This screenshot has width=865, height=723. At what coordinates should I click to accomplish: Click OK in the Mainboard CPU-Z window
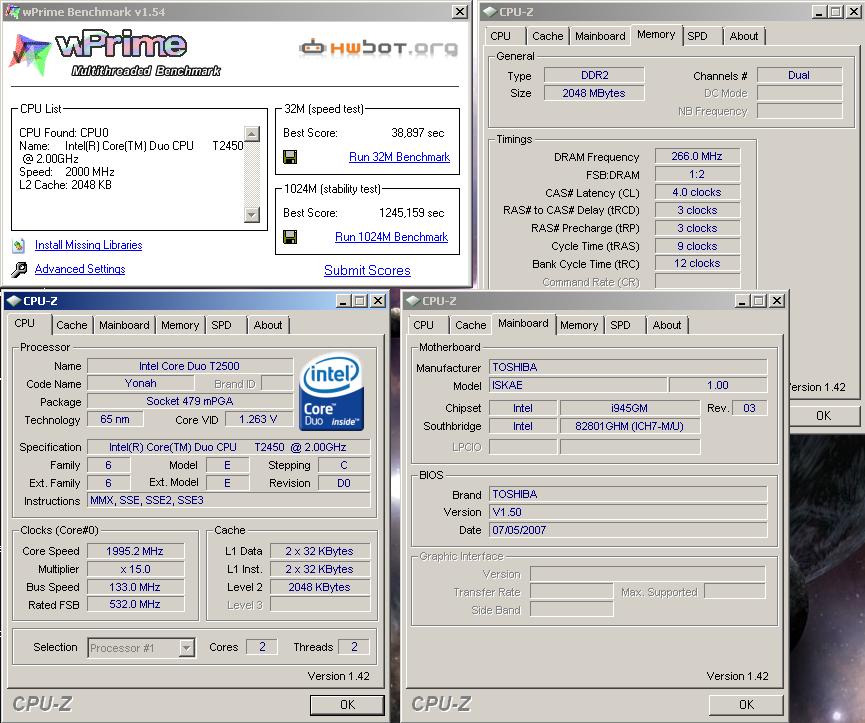746,704
